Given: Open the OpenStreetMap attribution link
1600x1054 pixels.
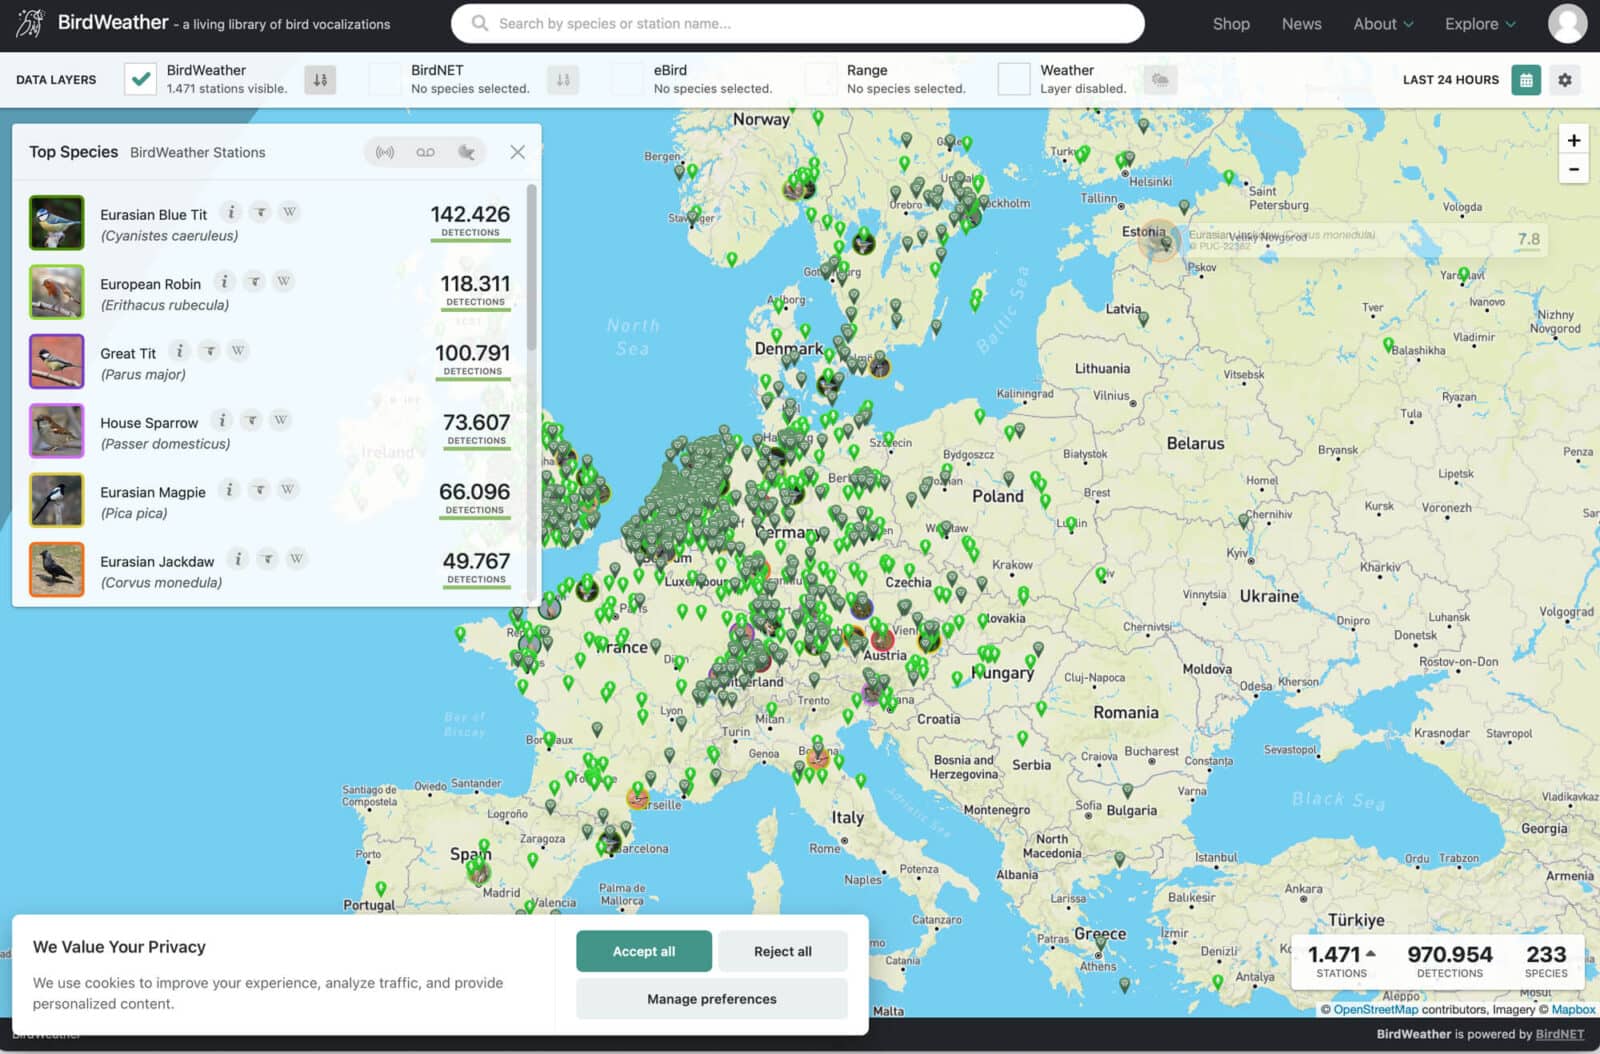Looking at the screenshot, I should pyautogui.click(x=1375, y=1010).
